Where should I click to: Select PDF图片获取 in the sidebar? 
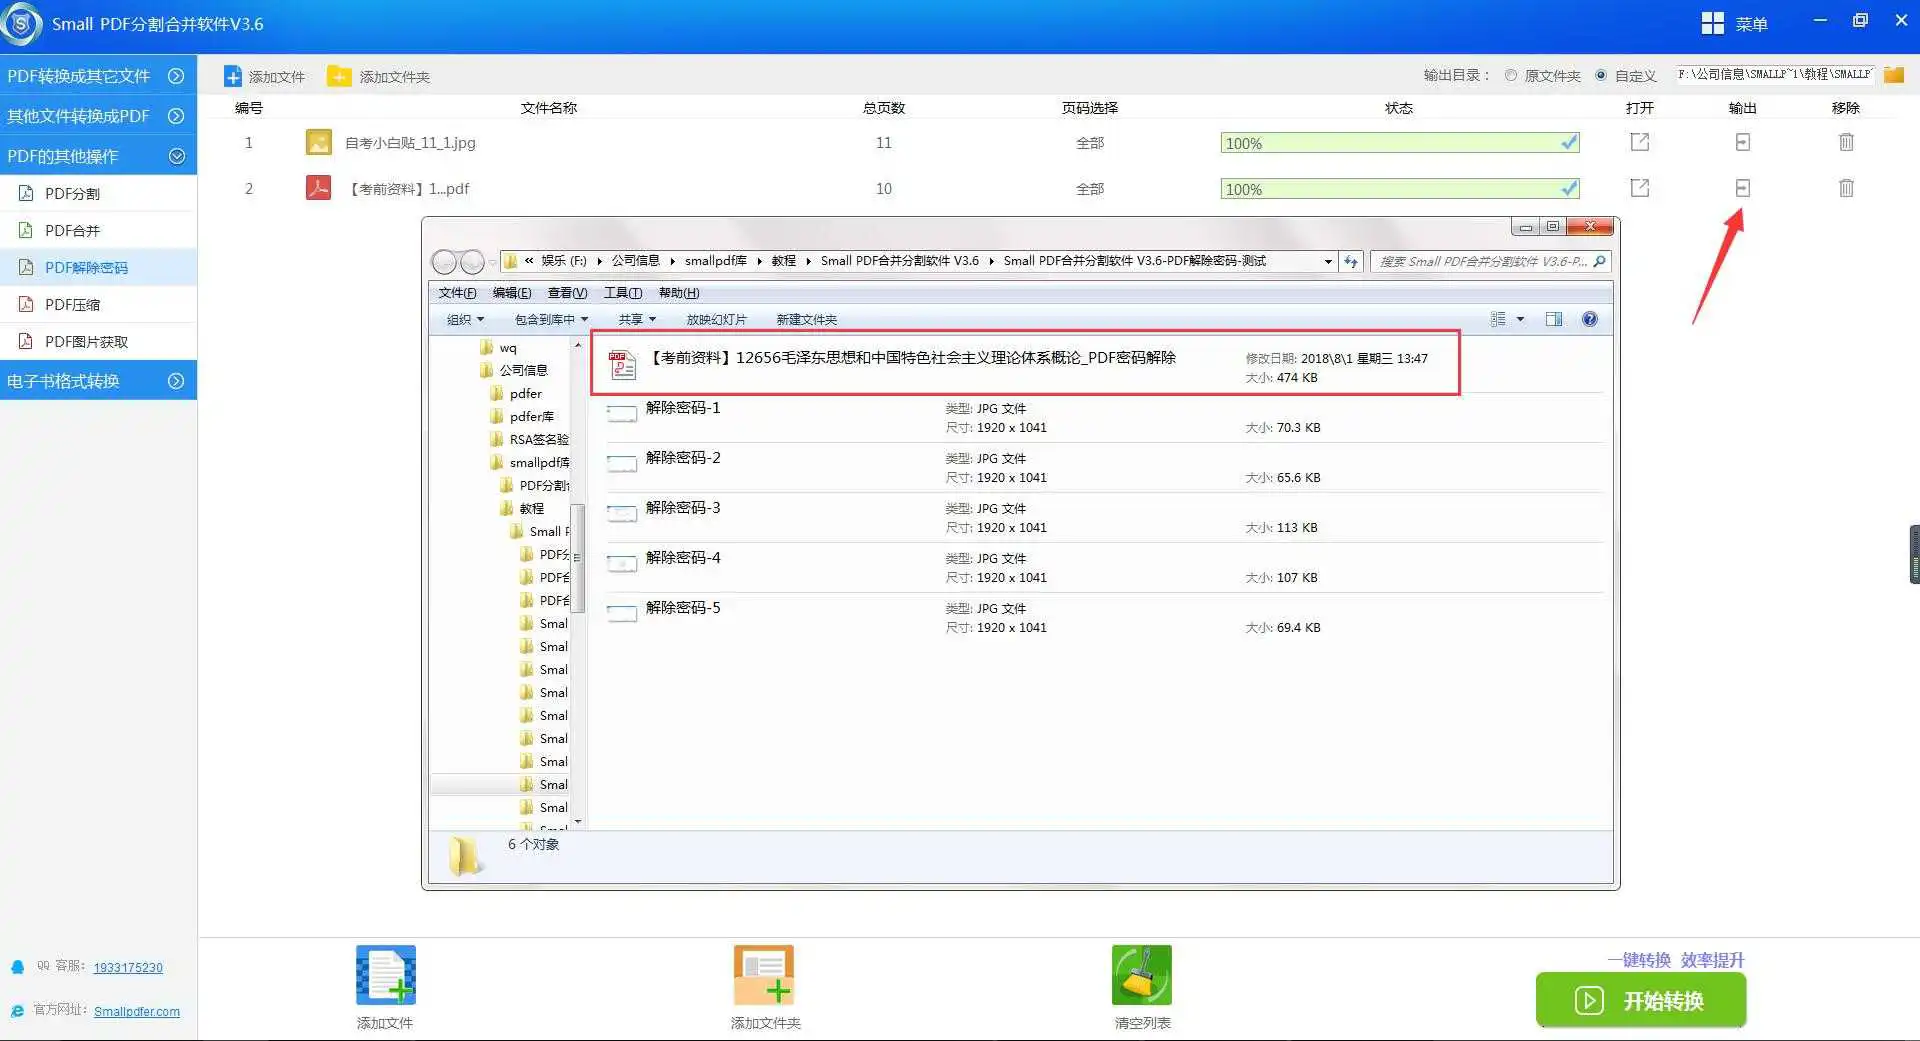98,341
